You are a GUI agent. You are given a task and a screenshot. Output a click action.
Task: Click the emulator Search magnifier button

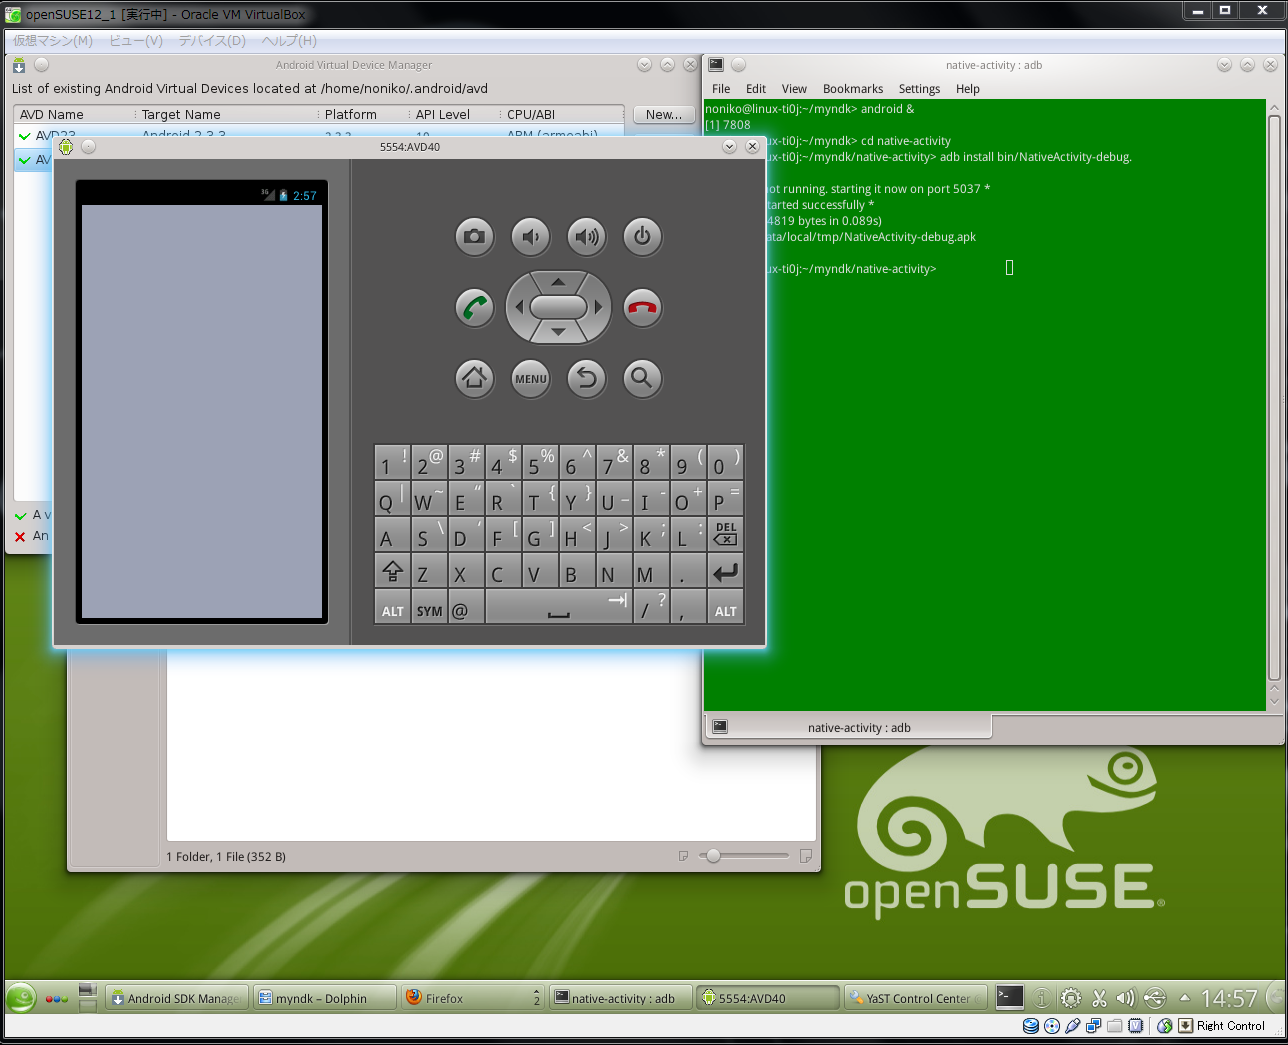click(642, 378)
